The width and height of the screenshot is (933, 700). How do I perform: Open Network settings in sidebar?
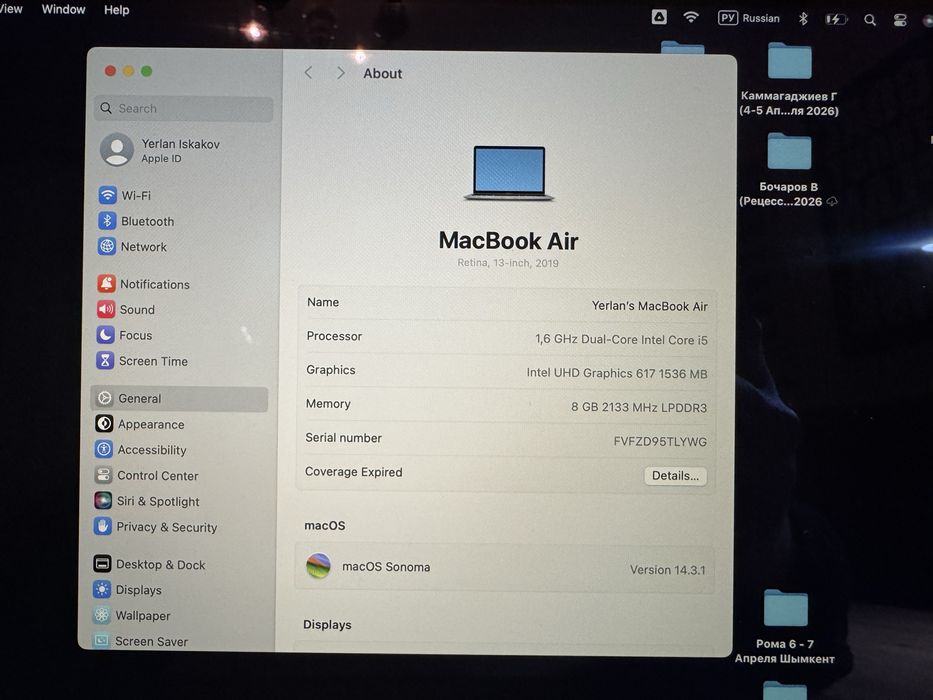tap(132, 246)
